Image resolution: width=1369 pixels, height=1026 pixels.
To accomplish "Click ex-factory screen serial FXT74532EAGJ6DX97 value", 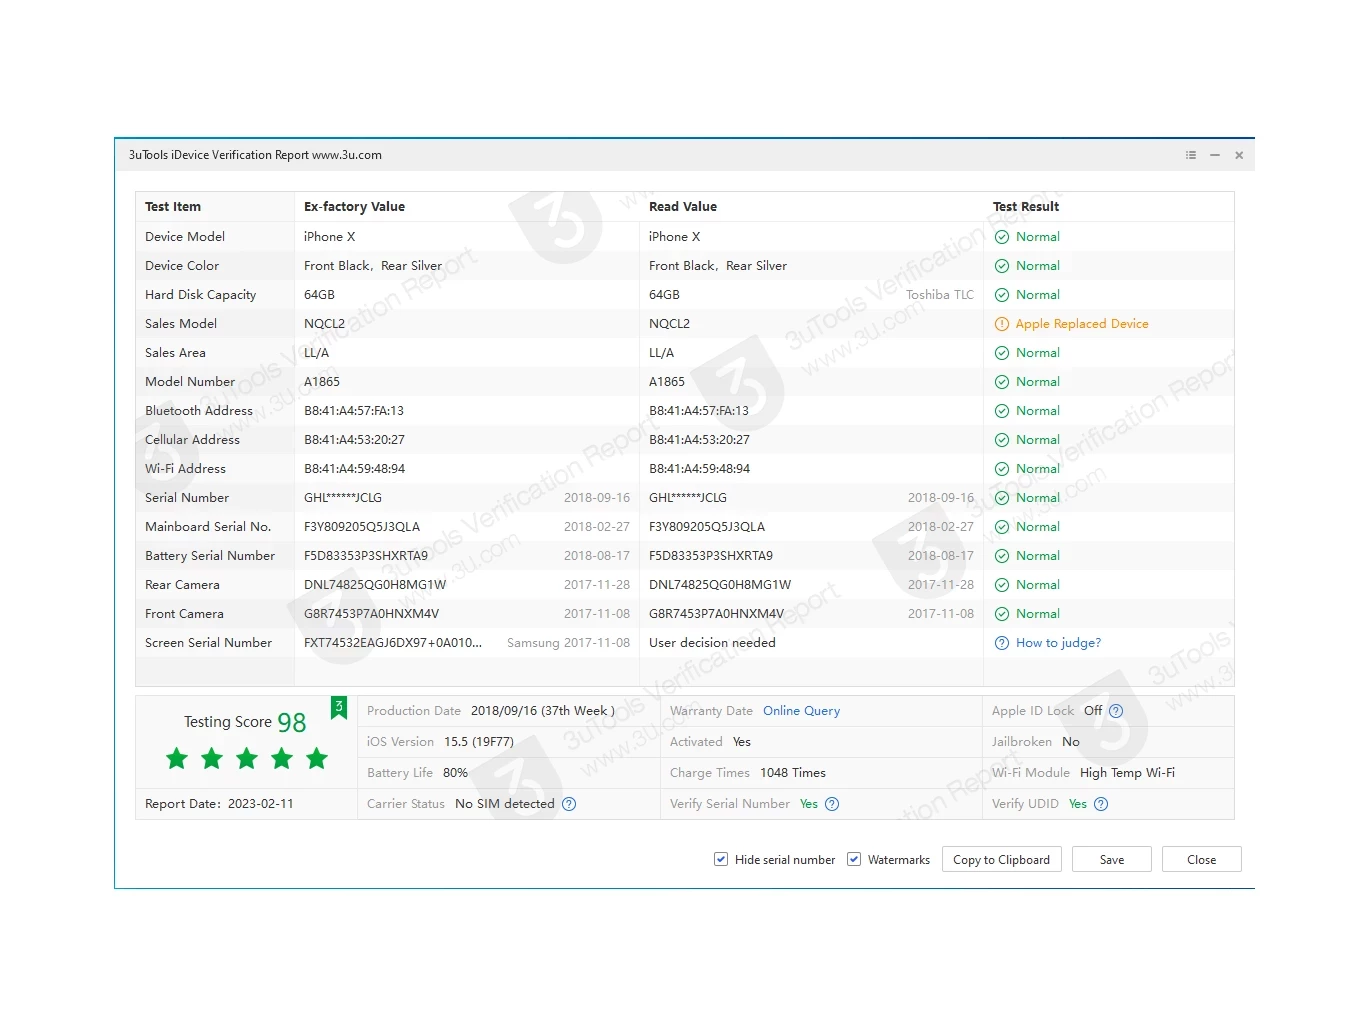I will point(393,643).
